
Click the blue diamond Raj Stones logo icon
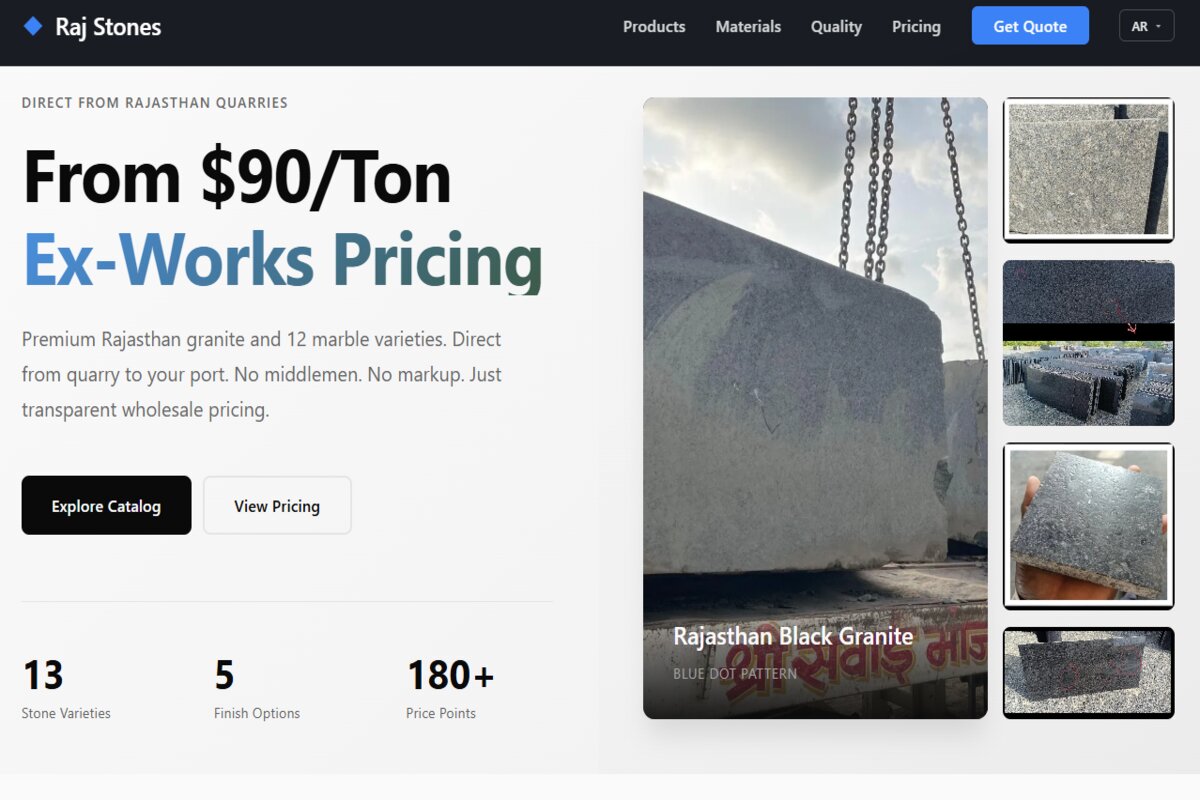[33, 26]
